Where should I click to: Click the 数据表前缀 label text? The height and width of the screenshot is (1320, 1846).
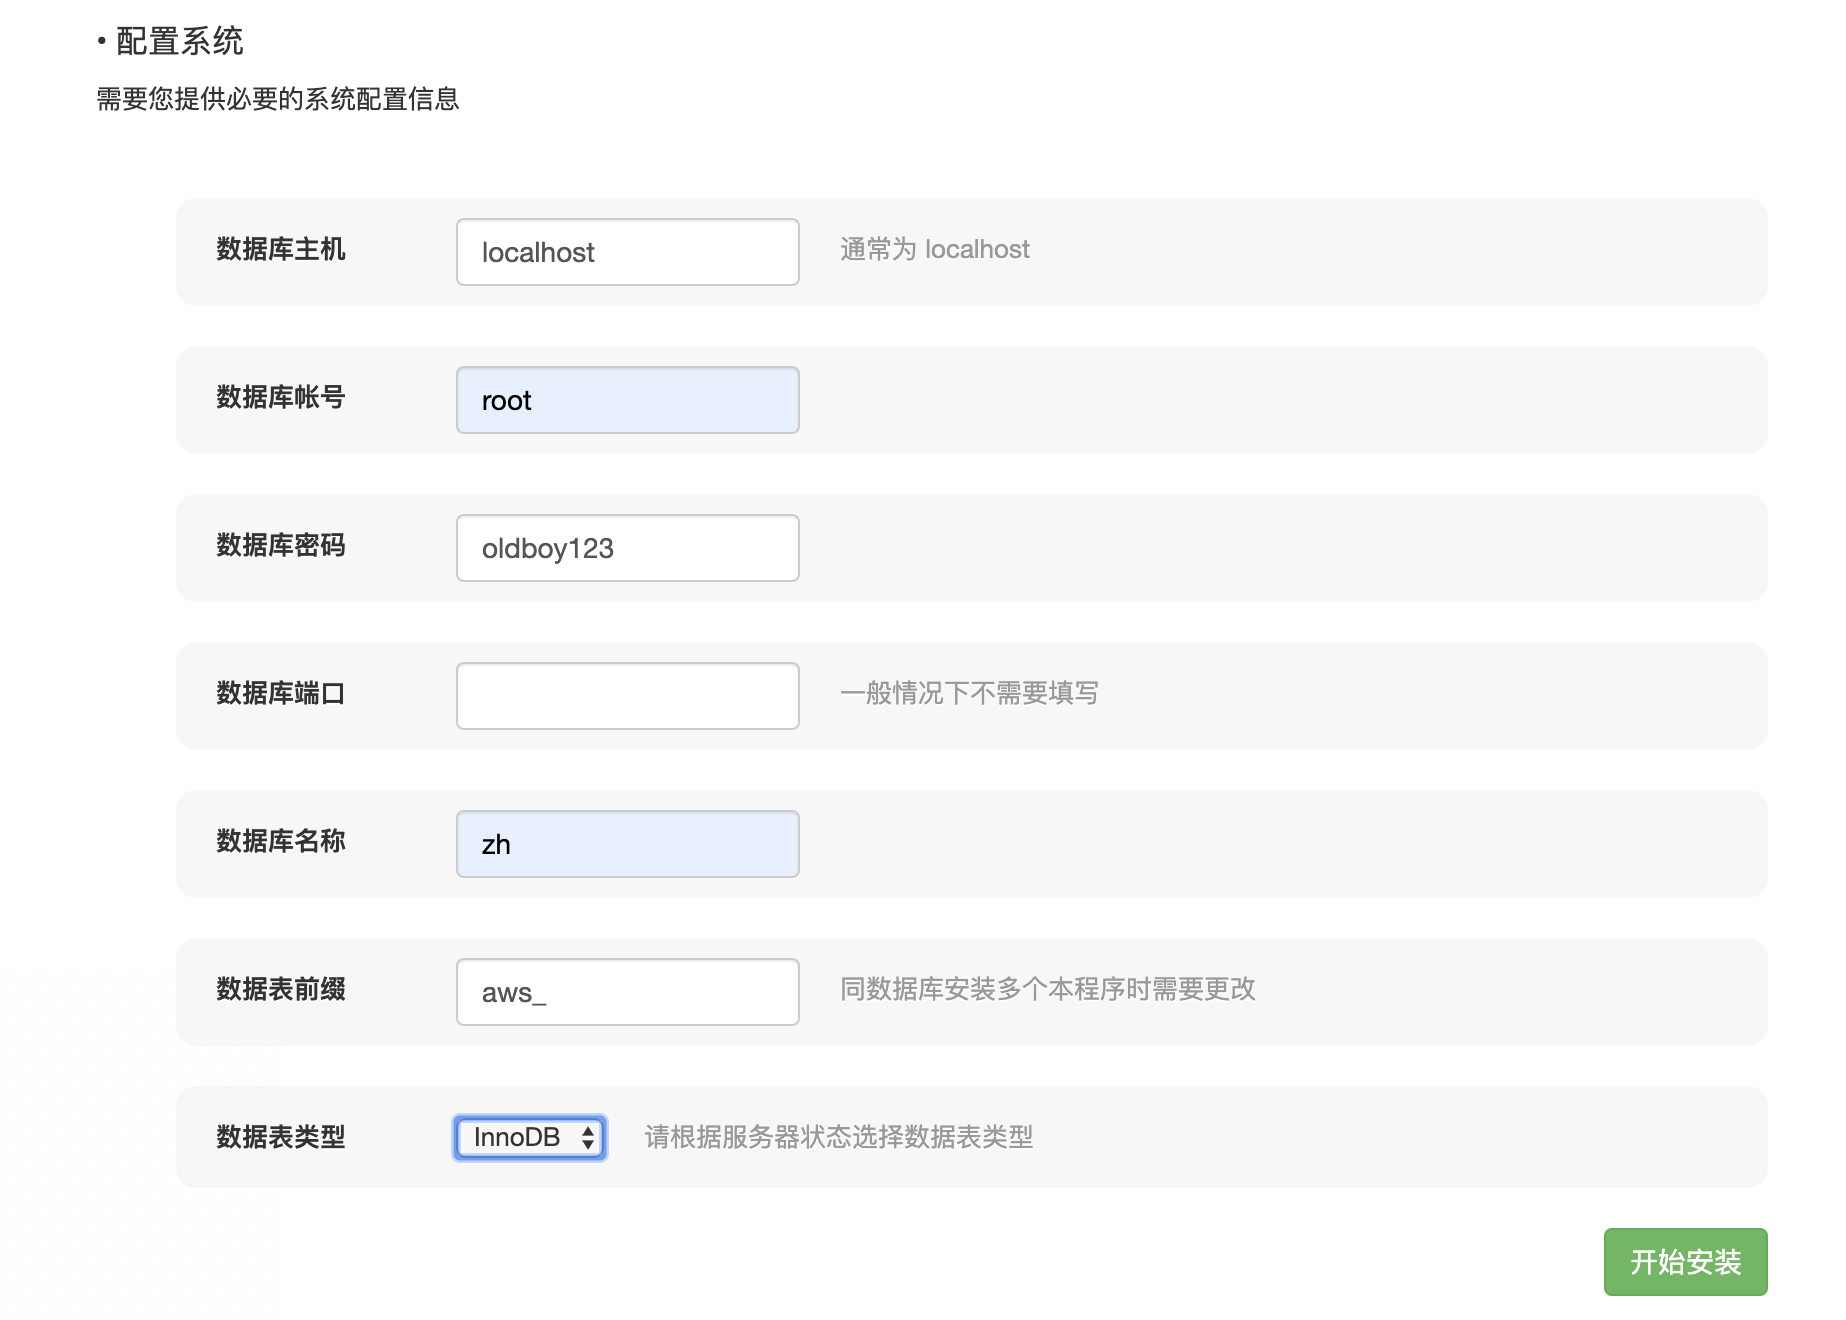point(281,989)
